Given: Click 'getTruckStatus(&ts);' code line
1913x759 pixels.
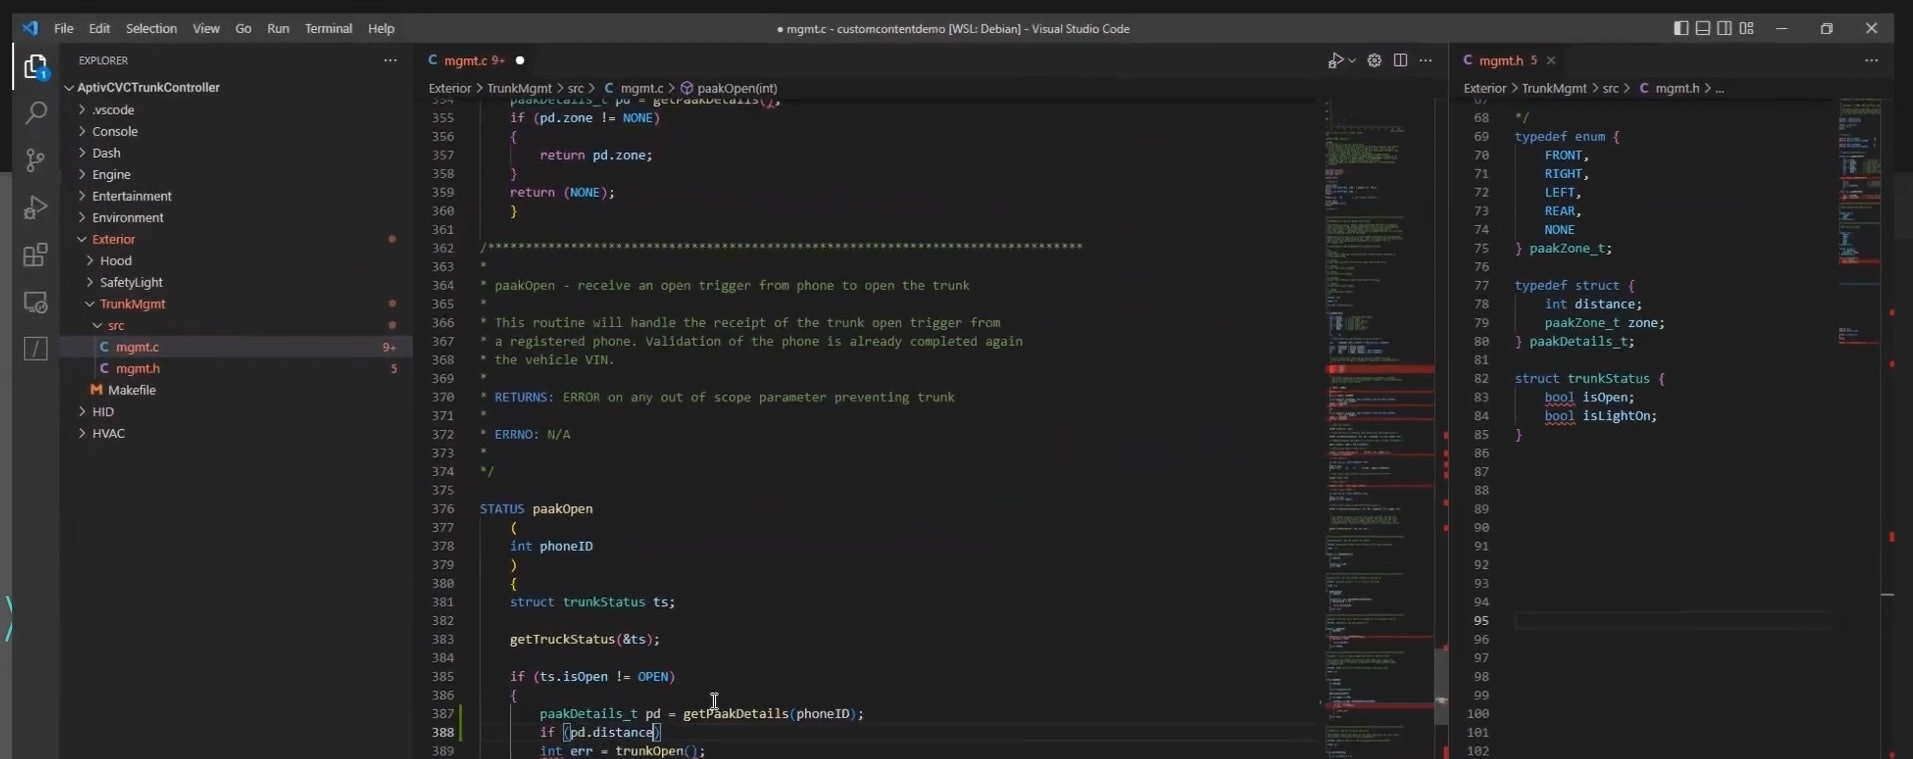Looking at the screenshot, I should pos(585,639).
